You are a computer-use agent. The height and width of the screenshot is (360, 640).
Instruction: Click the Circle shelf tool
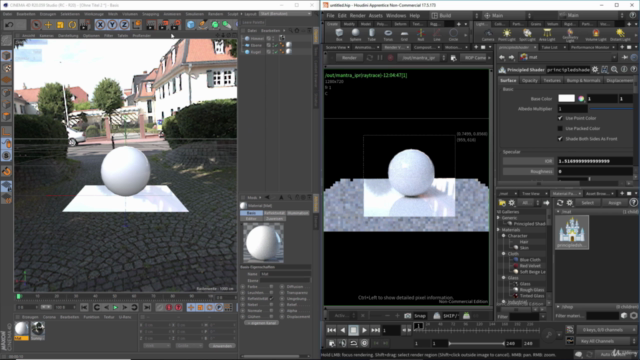pos(453,35)
